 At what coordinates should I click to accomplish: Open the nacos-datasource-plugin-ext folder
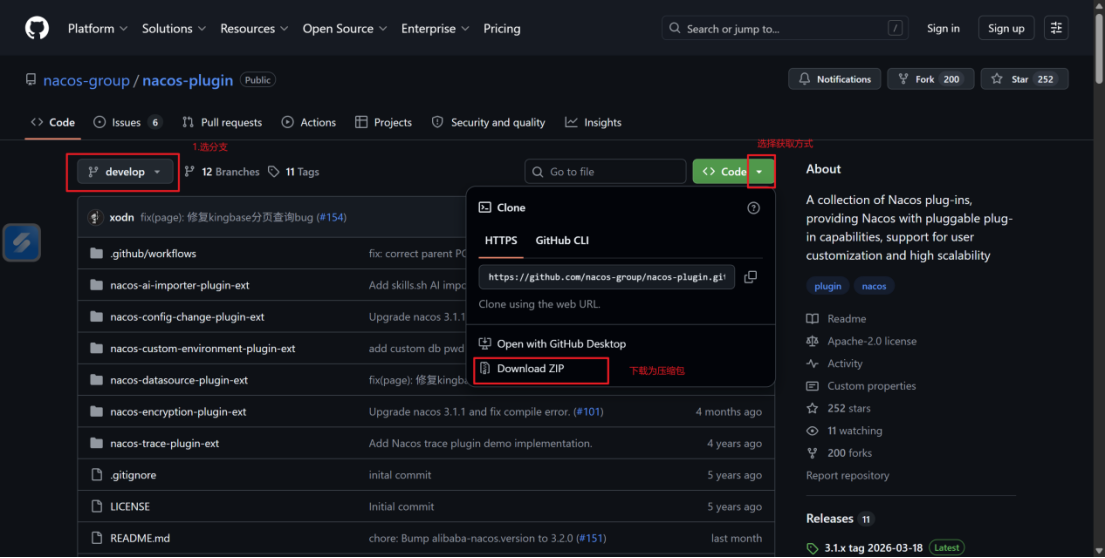coord(179,380)
